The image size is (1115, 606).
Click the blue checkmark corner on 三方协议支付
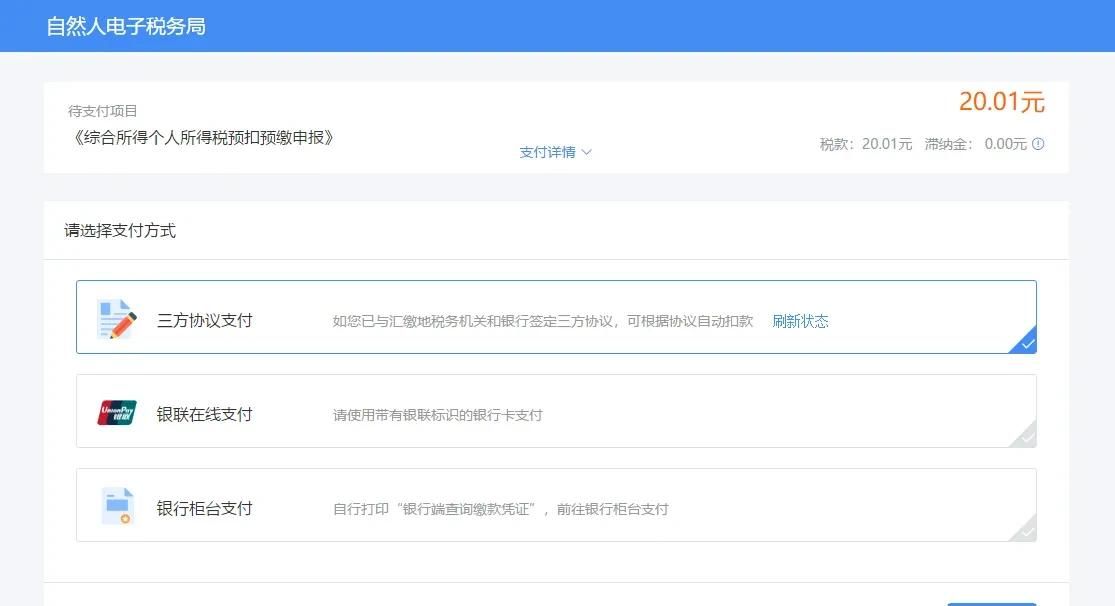point(1028,343)
